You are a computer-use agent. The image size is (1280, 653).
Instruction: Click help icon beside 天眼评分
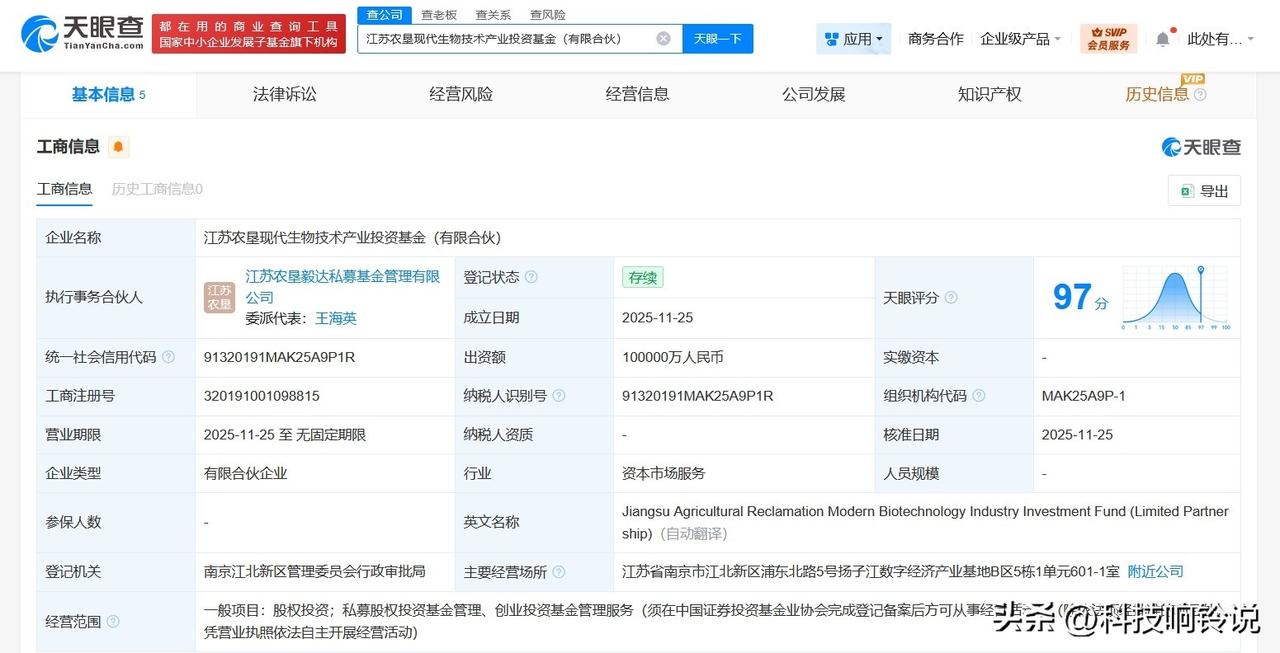(x=951, y=298)
